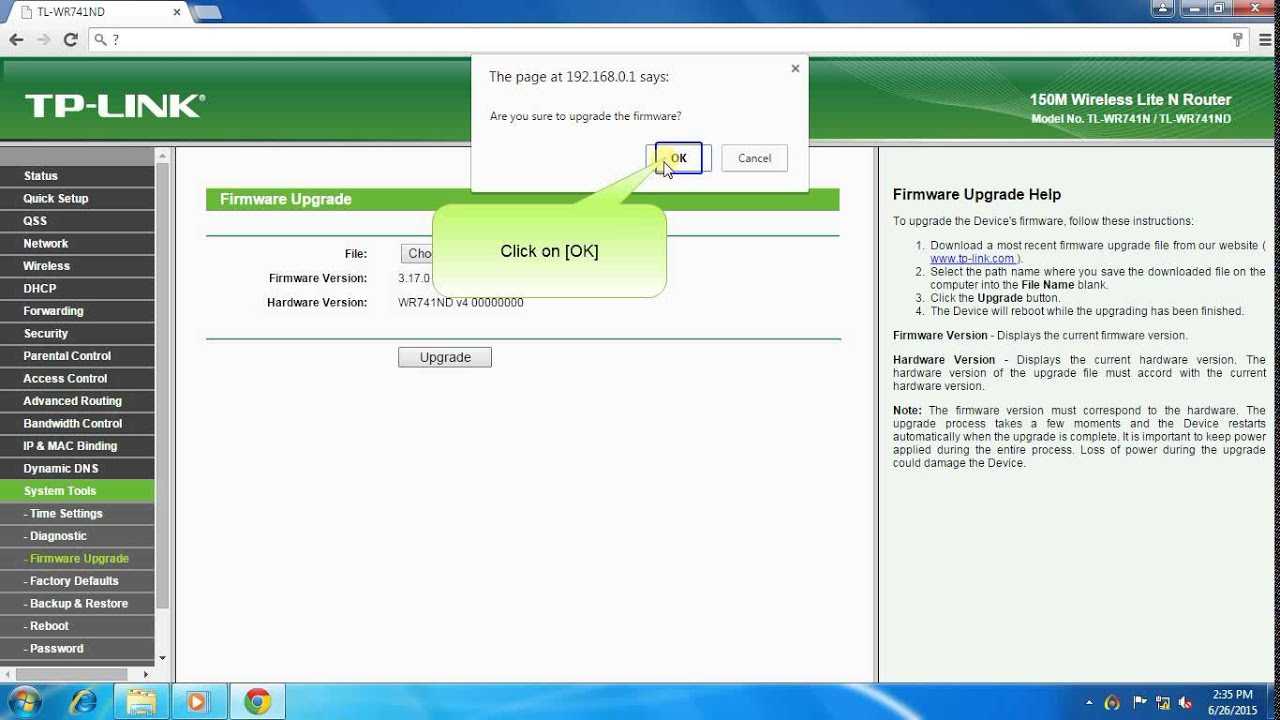The width and height of the screenshot is (1280, 720).
Task: Close the TL-WR741ND tab
Action: (177, 12)
